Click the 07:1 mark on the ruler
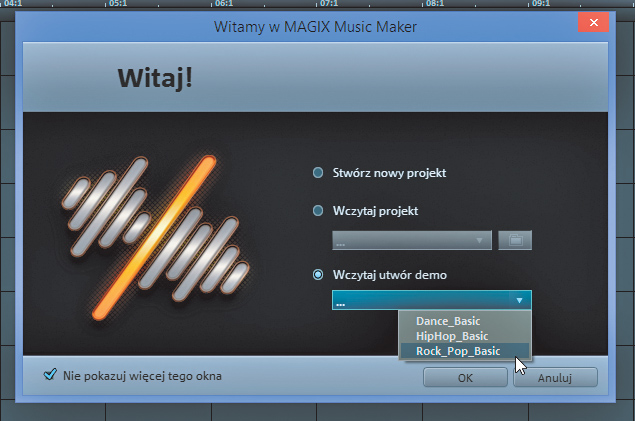The image size is (635, 421). (x=329, y=4)
